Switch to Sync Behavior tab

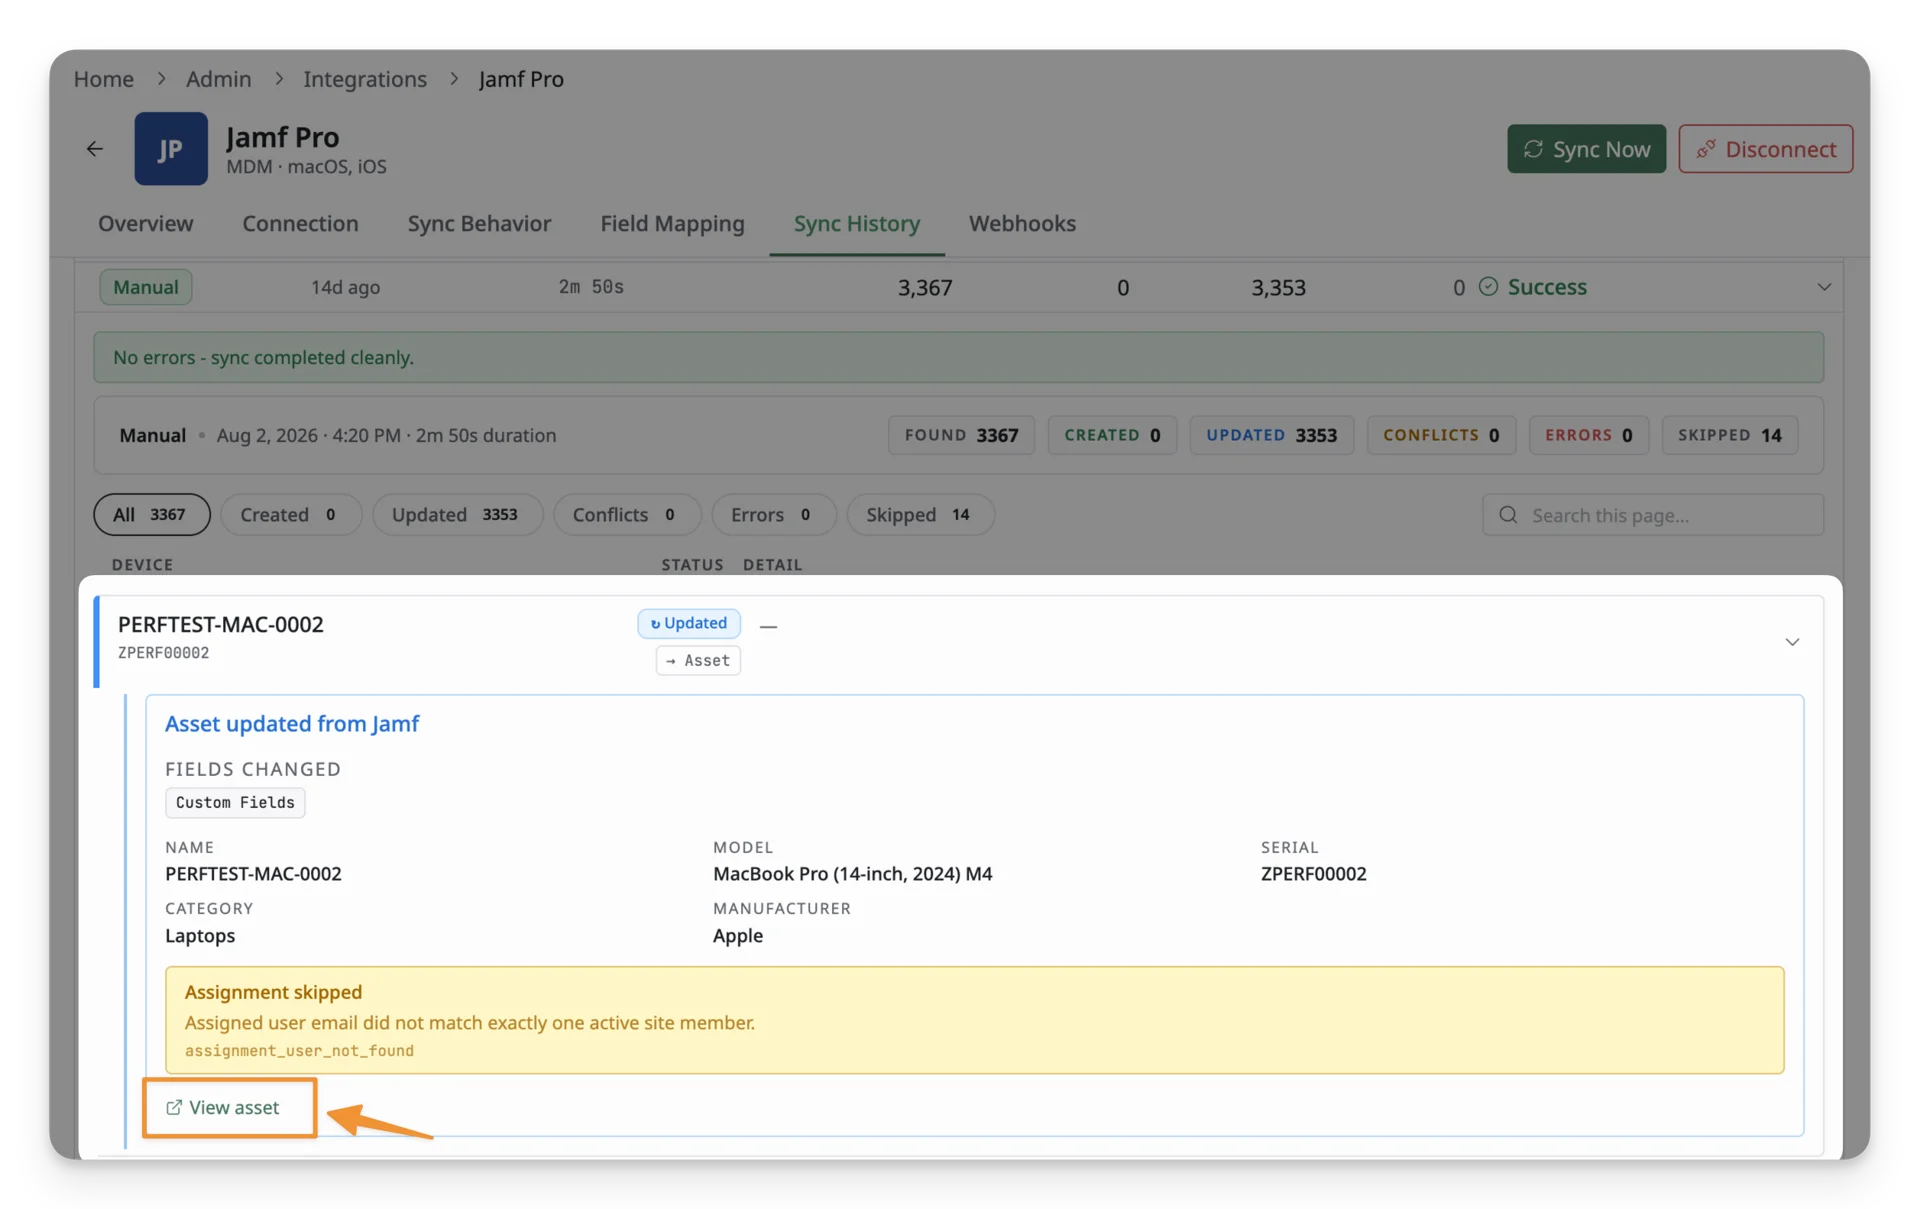[x=479, y=223]
